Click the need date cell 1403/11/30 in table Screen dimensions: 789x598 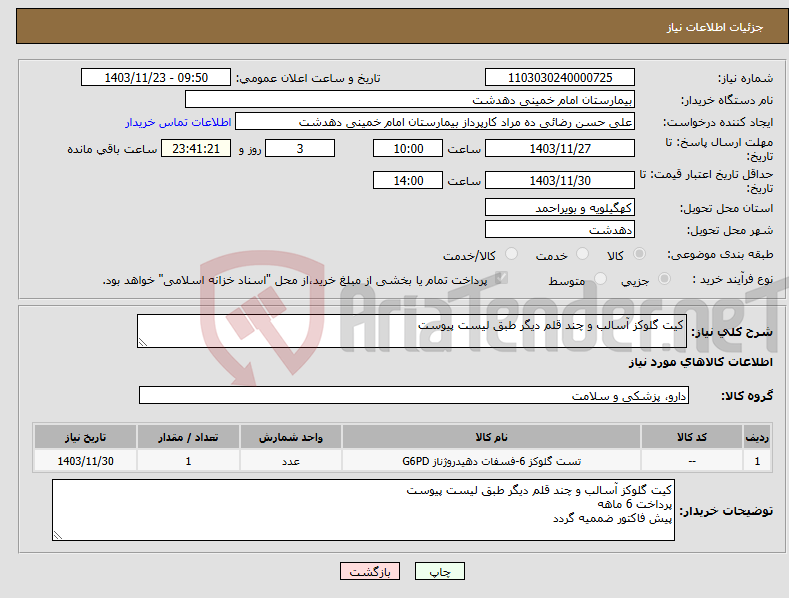86,461
